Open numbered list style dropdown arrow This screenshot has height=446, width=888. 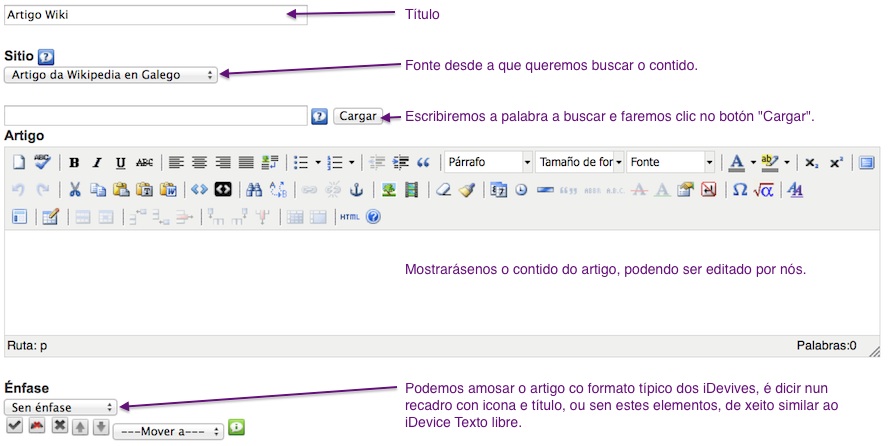coord(352,163)
